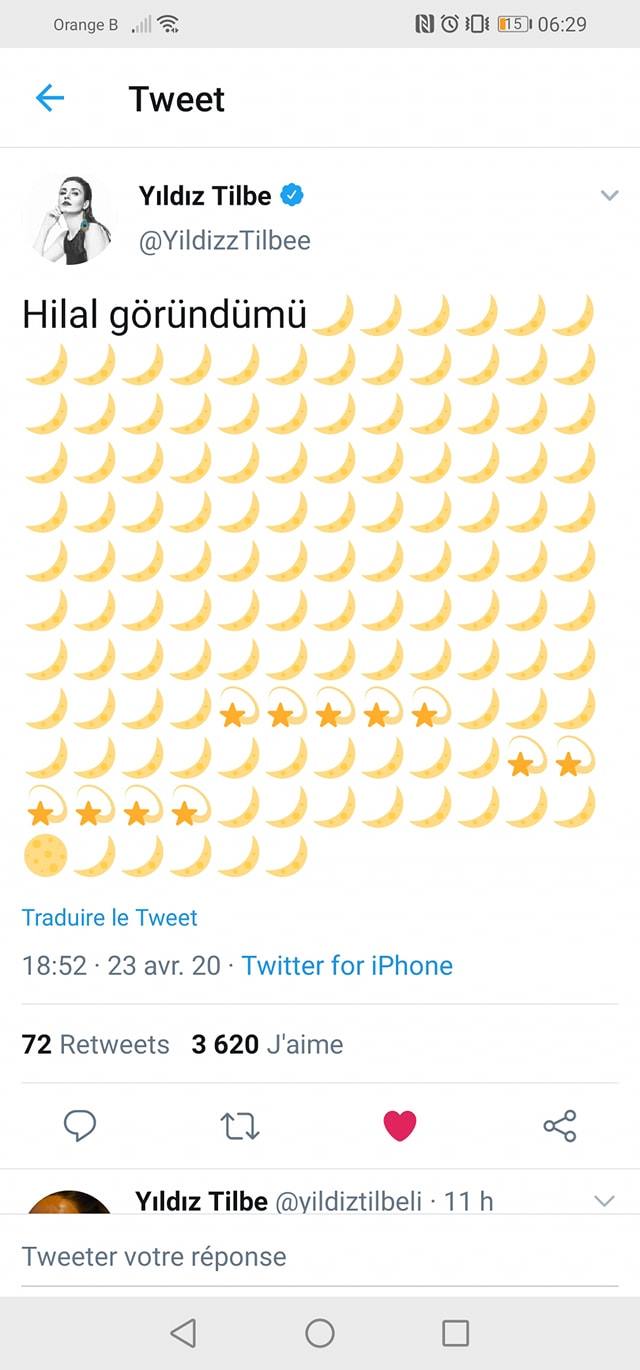Viewport: 640px width, 1370px height.
Task: Tap the retweet arrows icon
Action: [x=240, y=1126]
